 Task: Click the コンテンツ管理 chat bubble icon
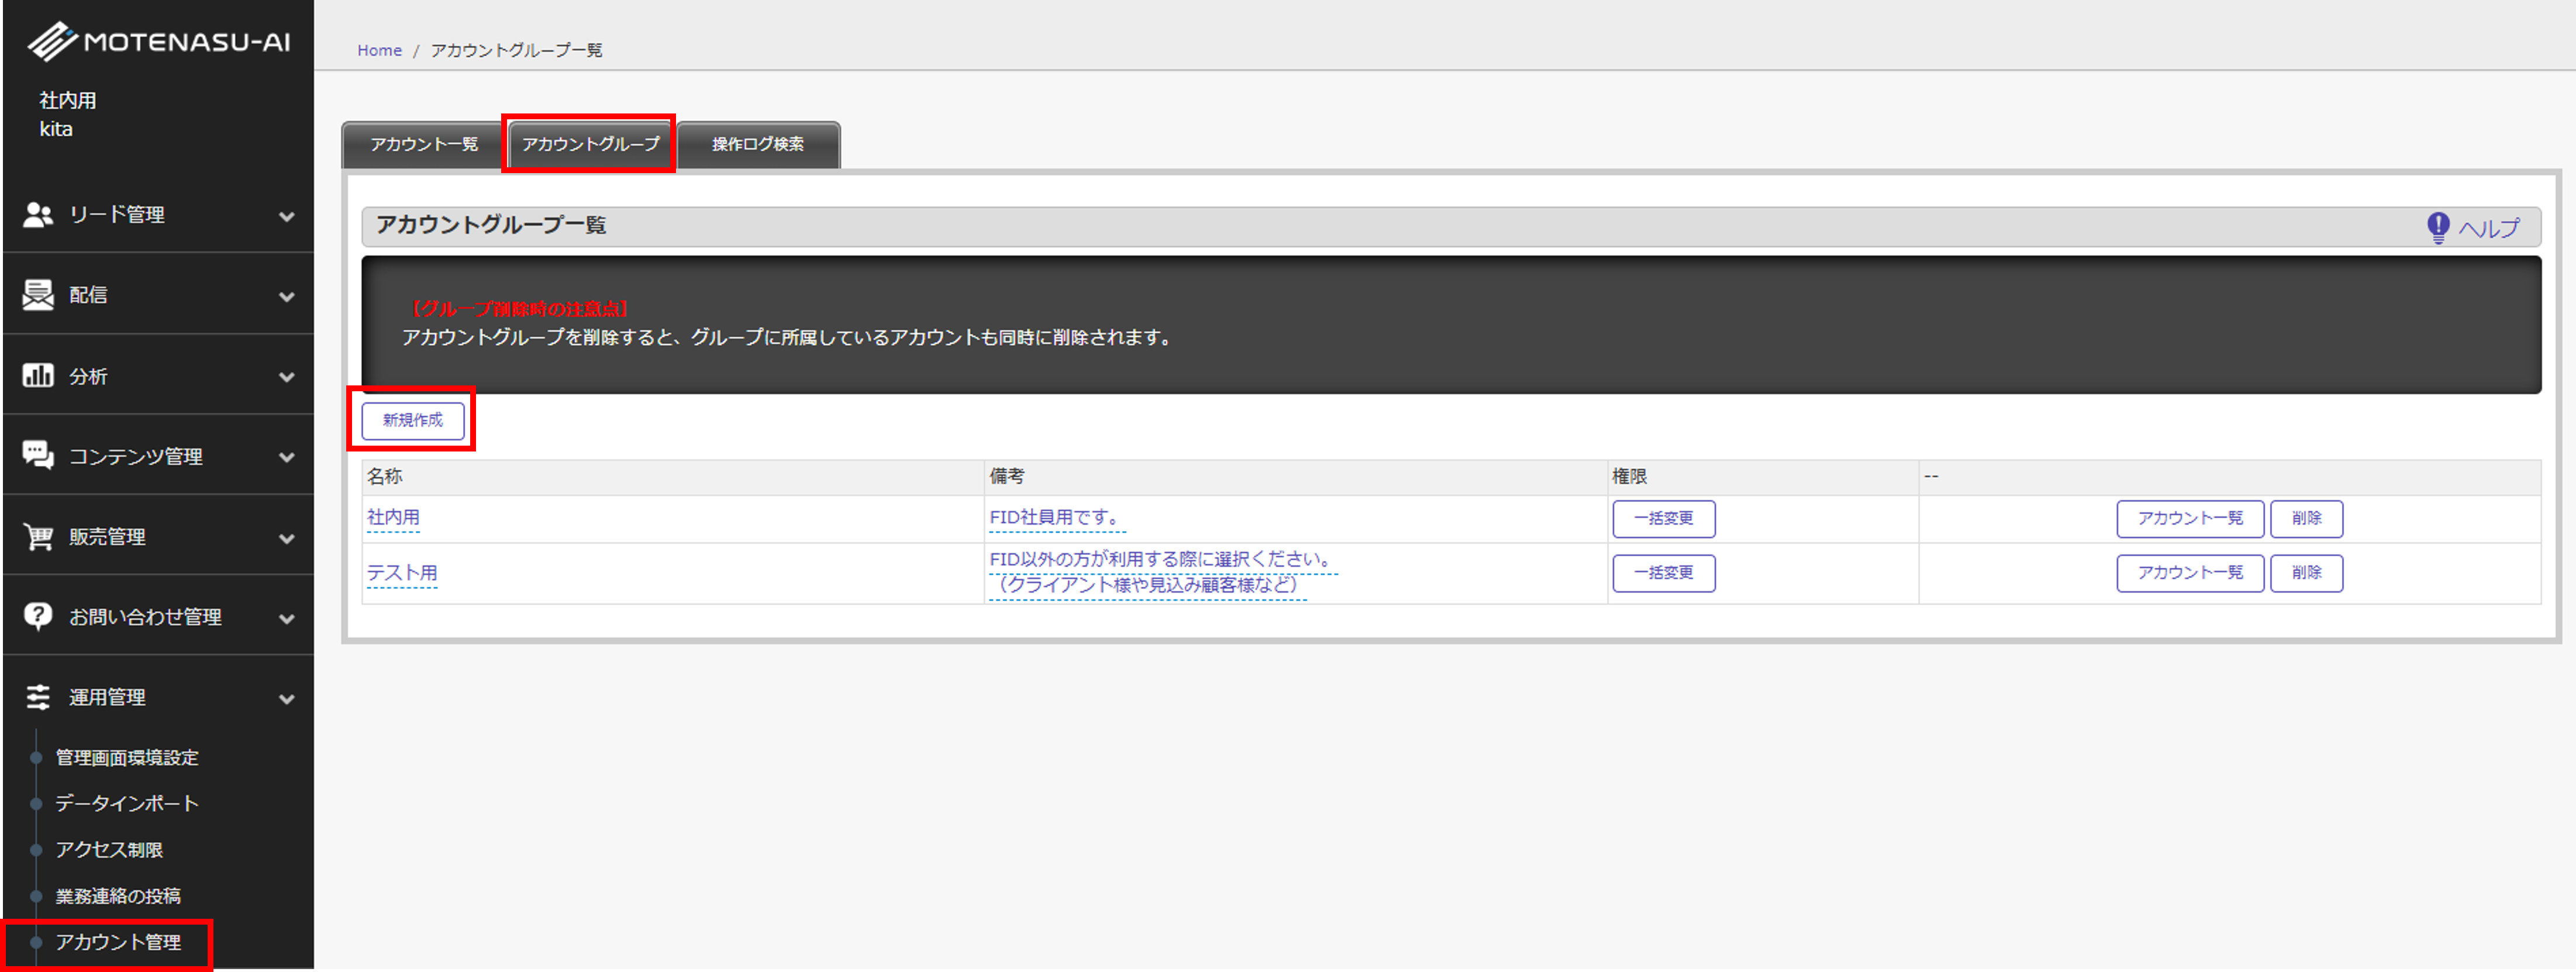[38, 456]
